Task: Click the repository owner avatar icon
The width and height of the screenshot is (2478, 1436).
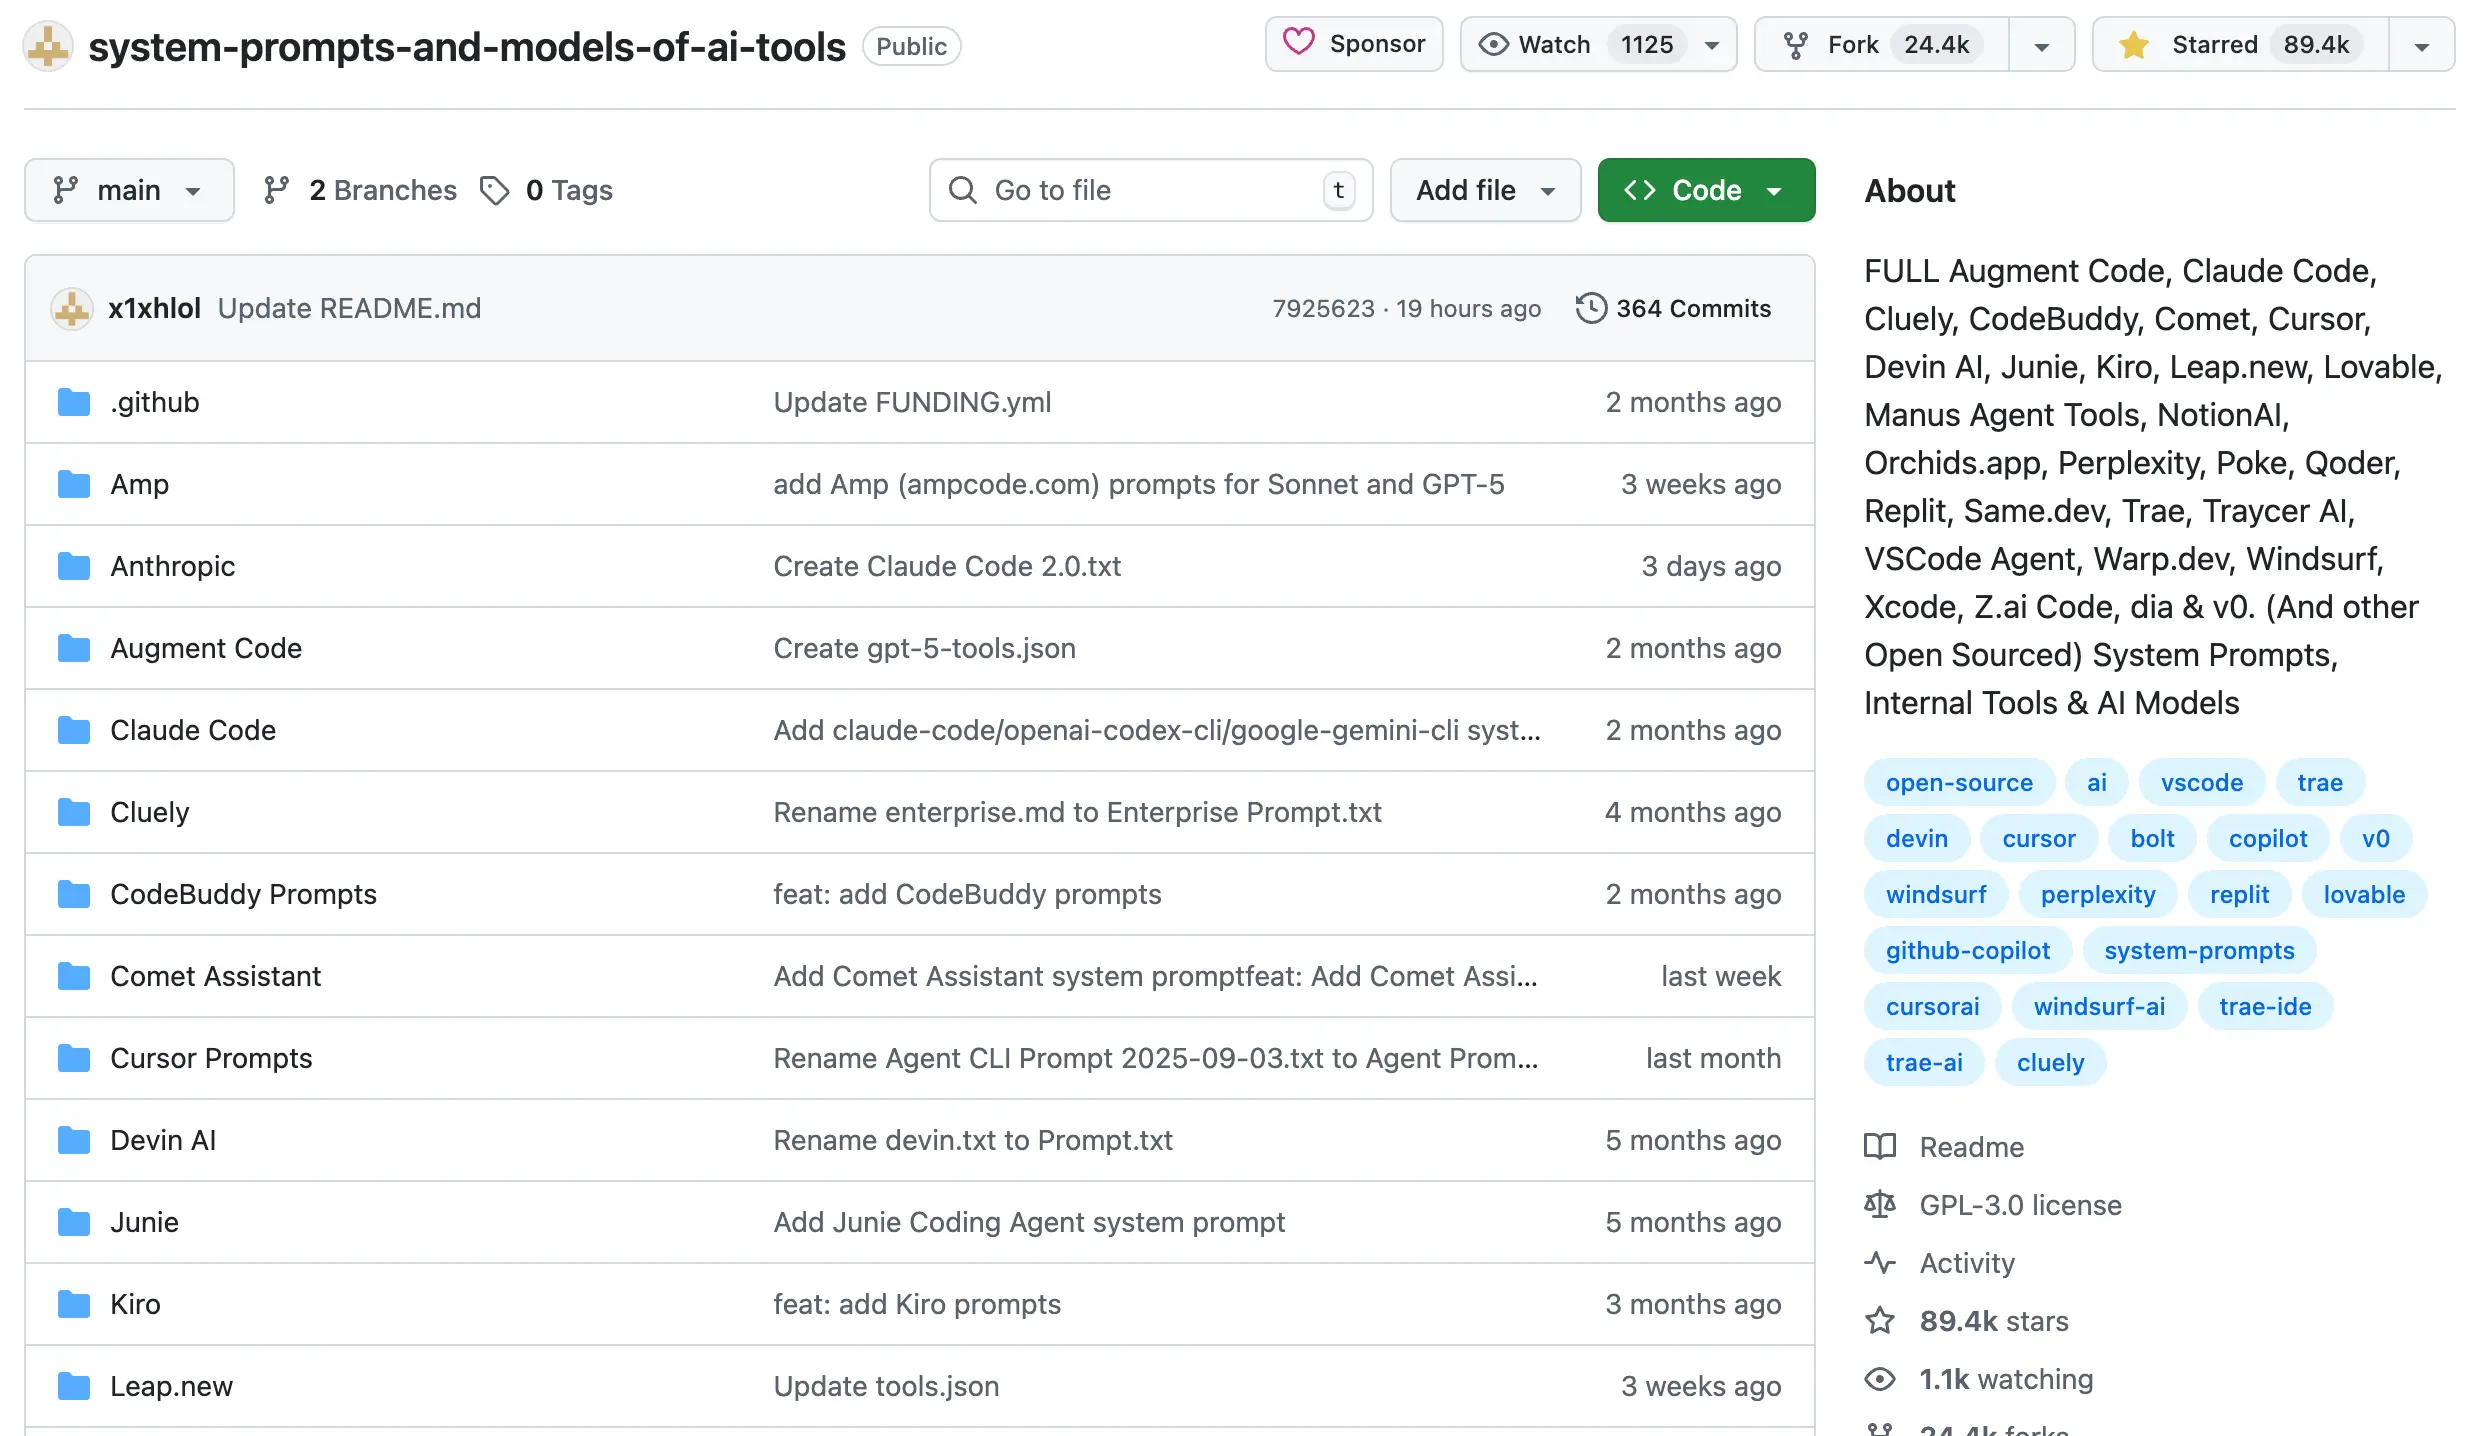Action: (48, 46)
